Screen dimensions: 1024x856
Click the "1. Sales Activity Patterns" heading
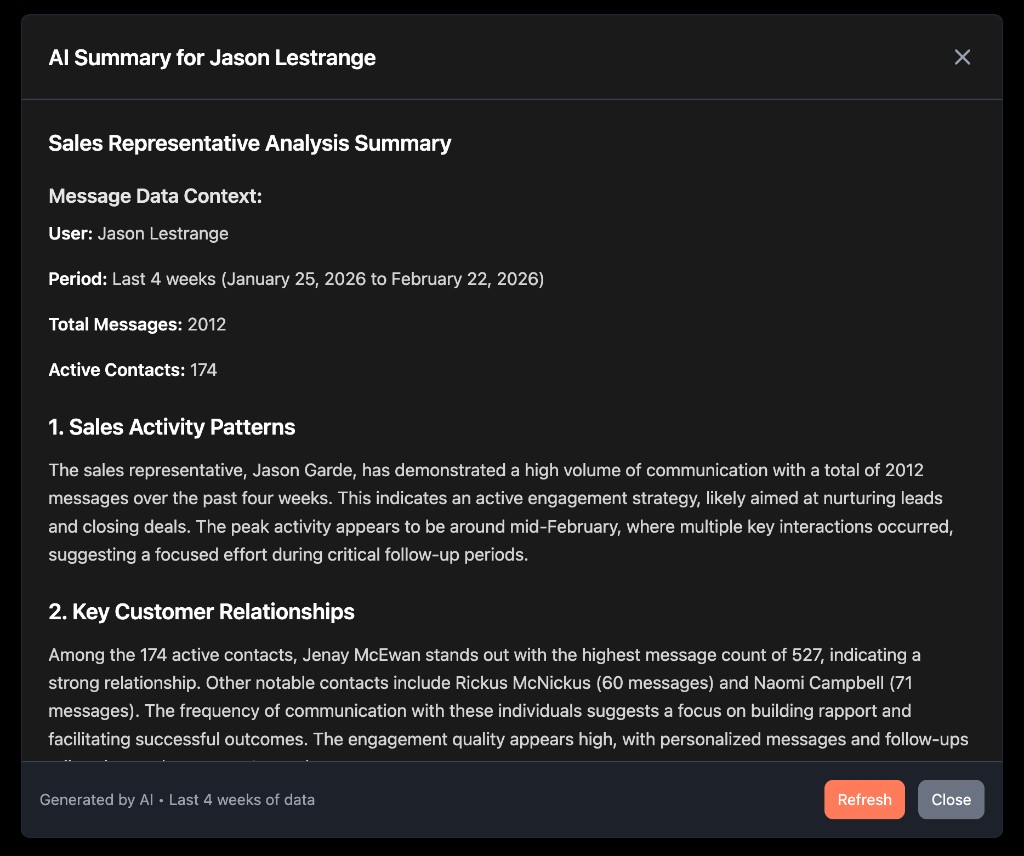172,427
